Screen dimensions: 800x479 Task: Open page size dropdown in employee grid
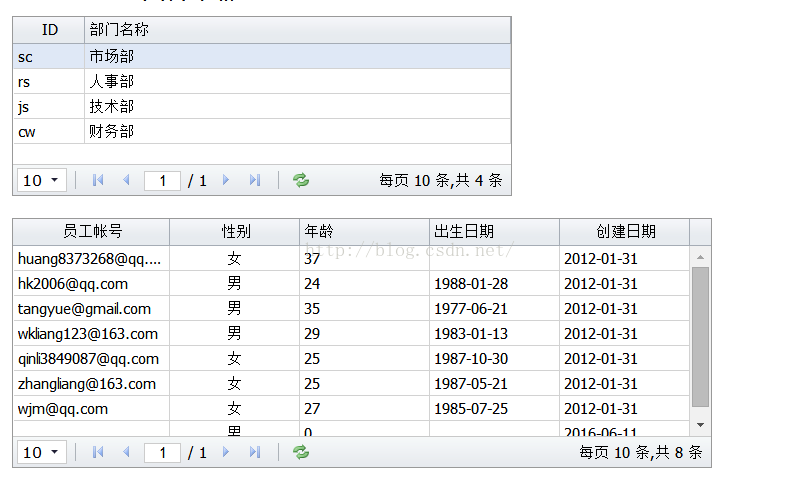[42, 452]
